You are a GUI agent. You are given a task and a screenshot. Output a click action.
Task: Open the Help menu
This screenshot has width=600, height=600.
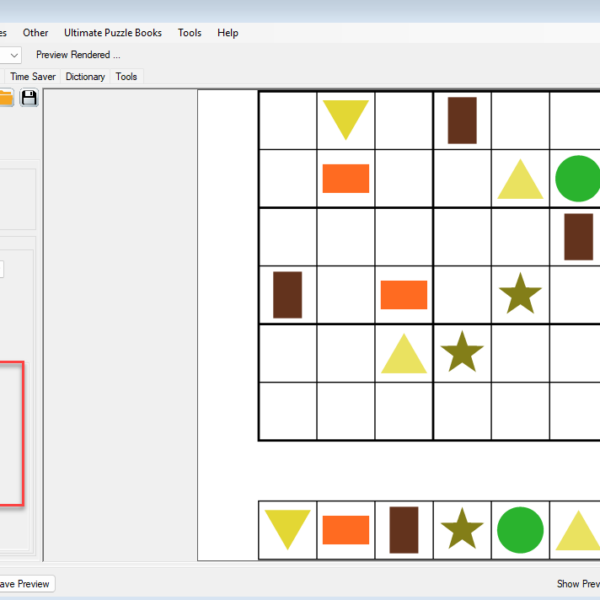point(228,33)
